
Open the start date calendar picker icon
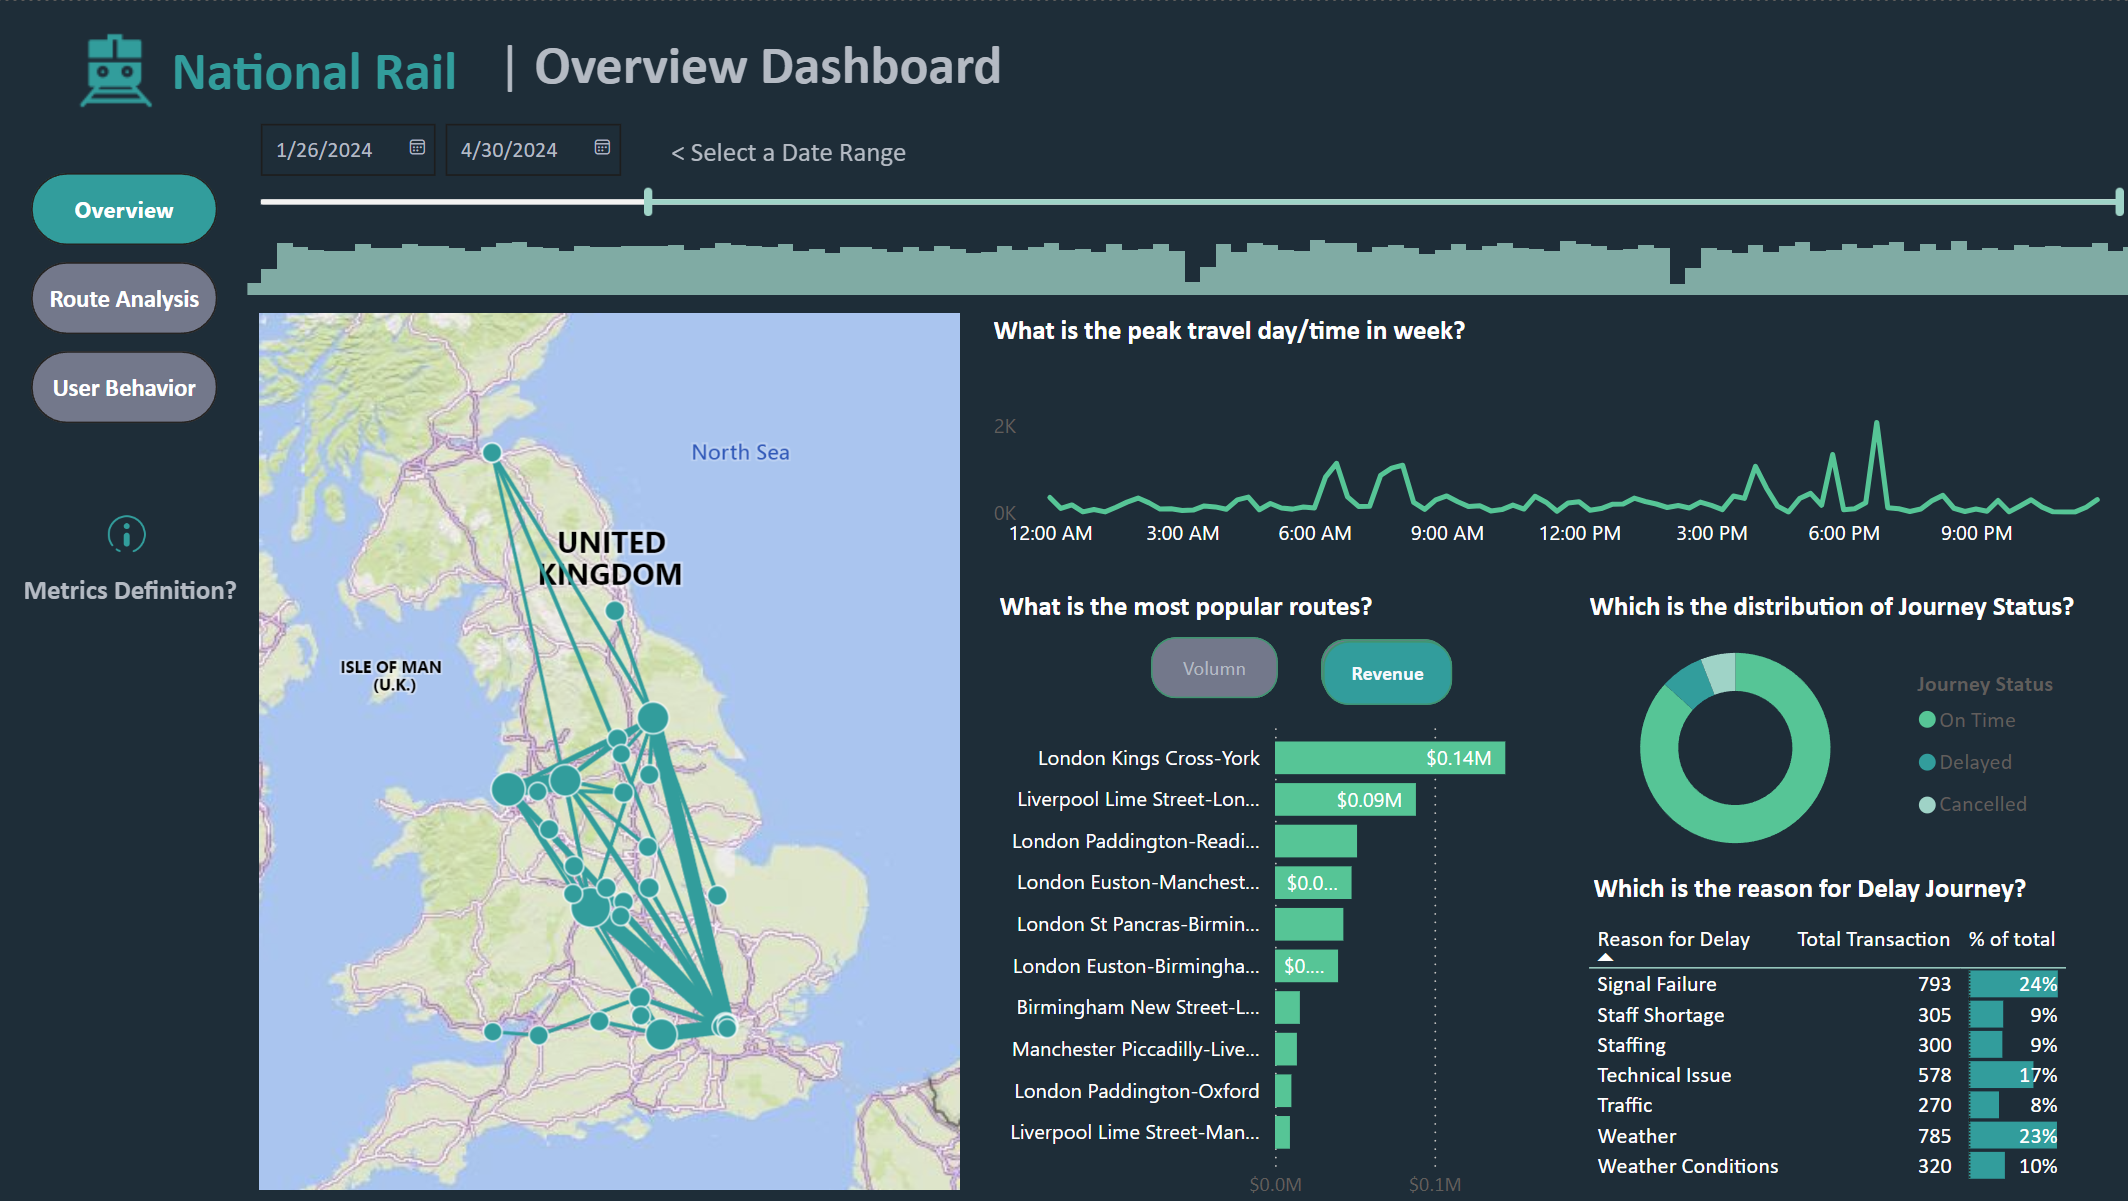point(417,148)
